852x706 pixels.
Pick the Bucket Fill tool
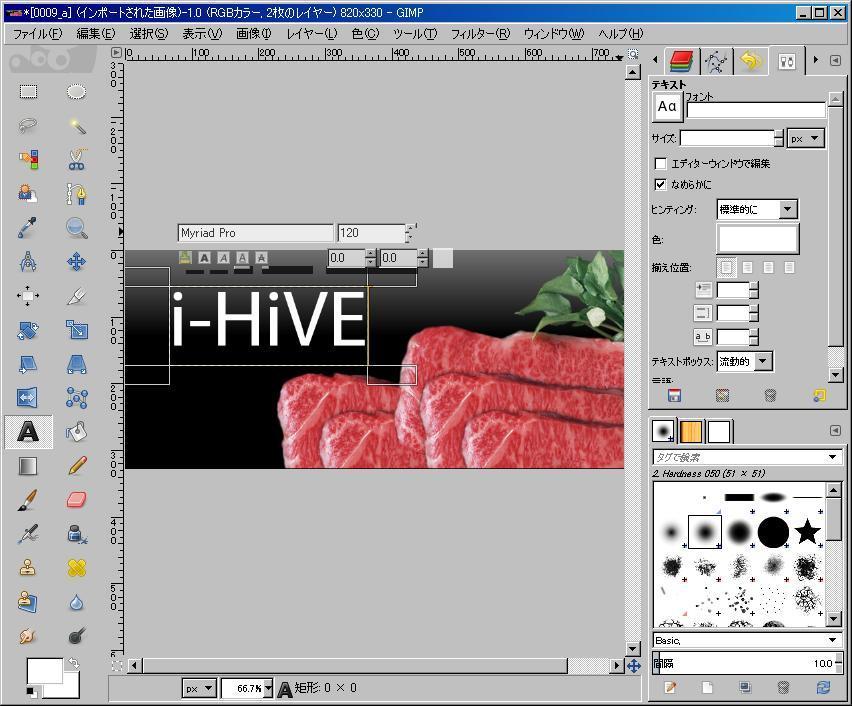point(77,432)
